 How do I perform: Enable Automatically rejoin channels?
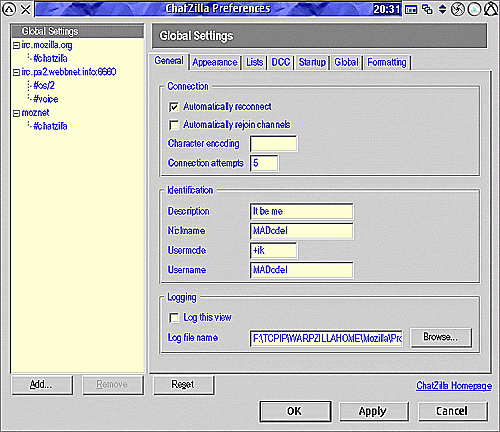click(x=174, y=125)
